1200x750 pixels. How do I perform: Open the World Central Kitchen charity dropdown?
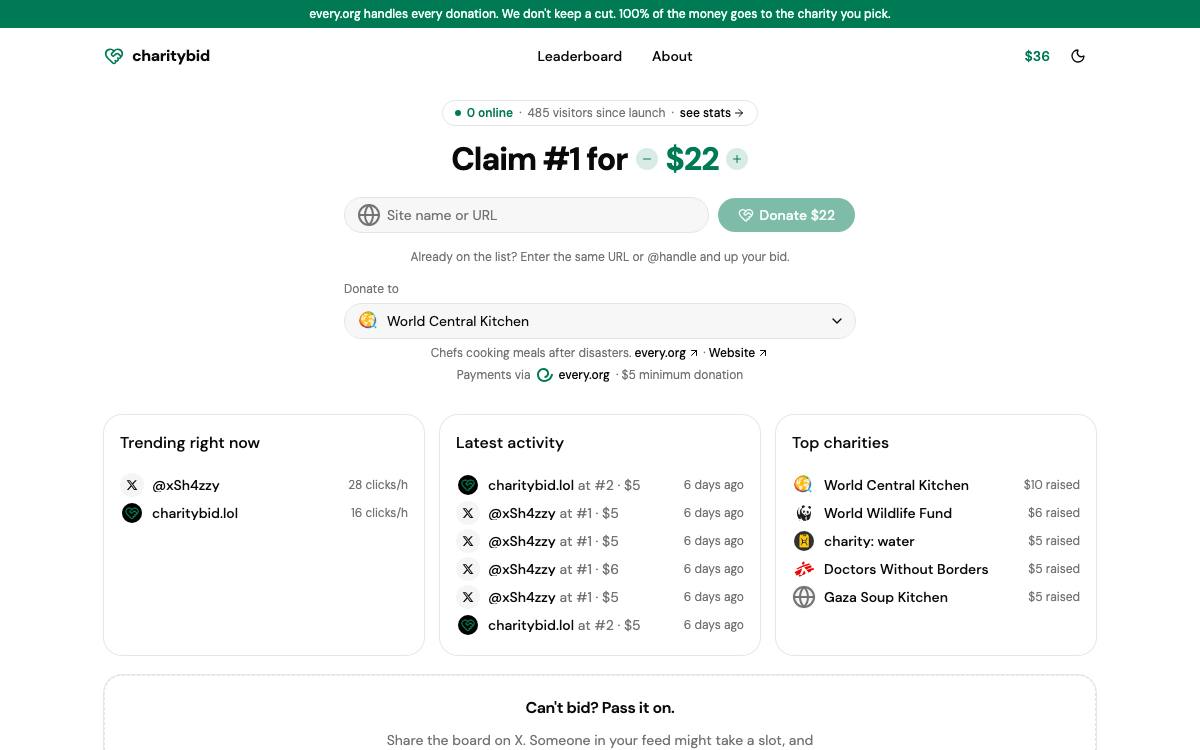[600, 321]
